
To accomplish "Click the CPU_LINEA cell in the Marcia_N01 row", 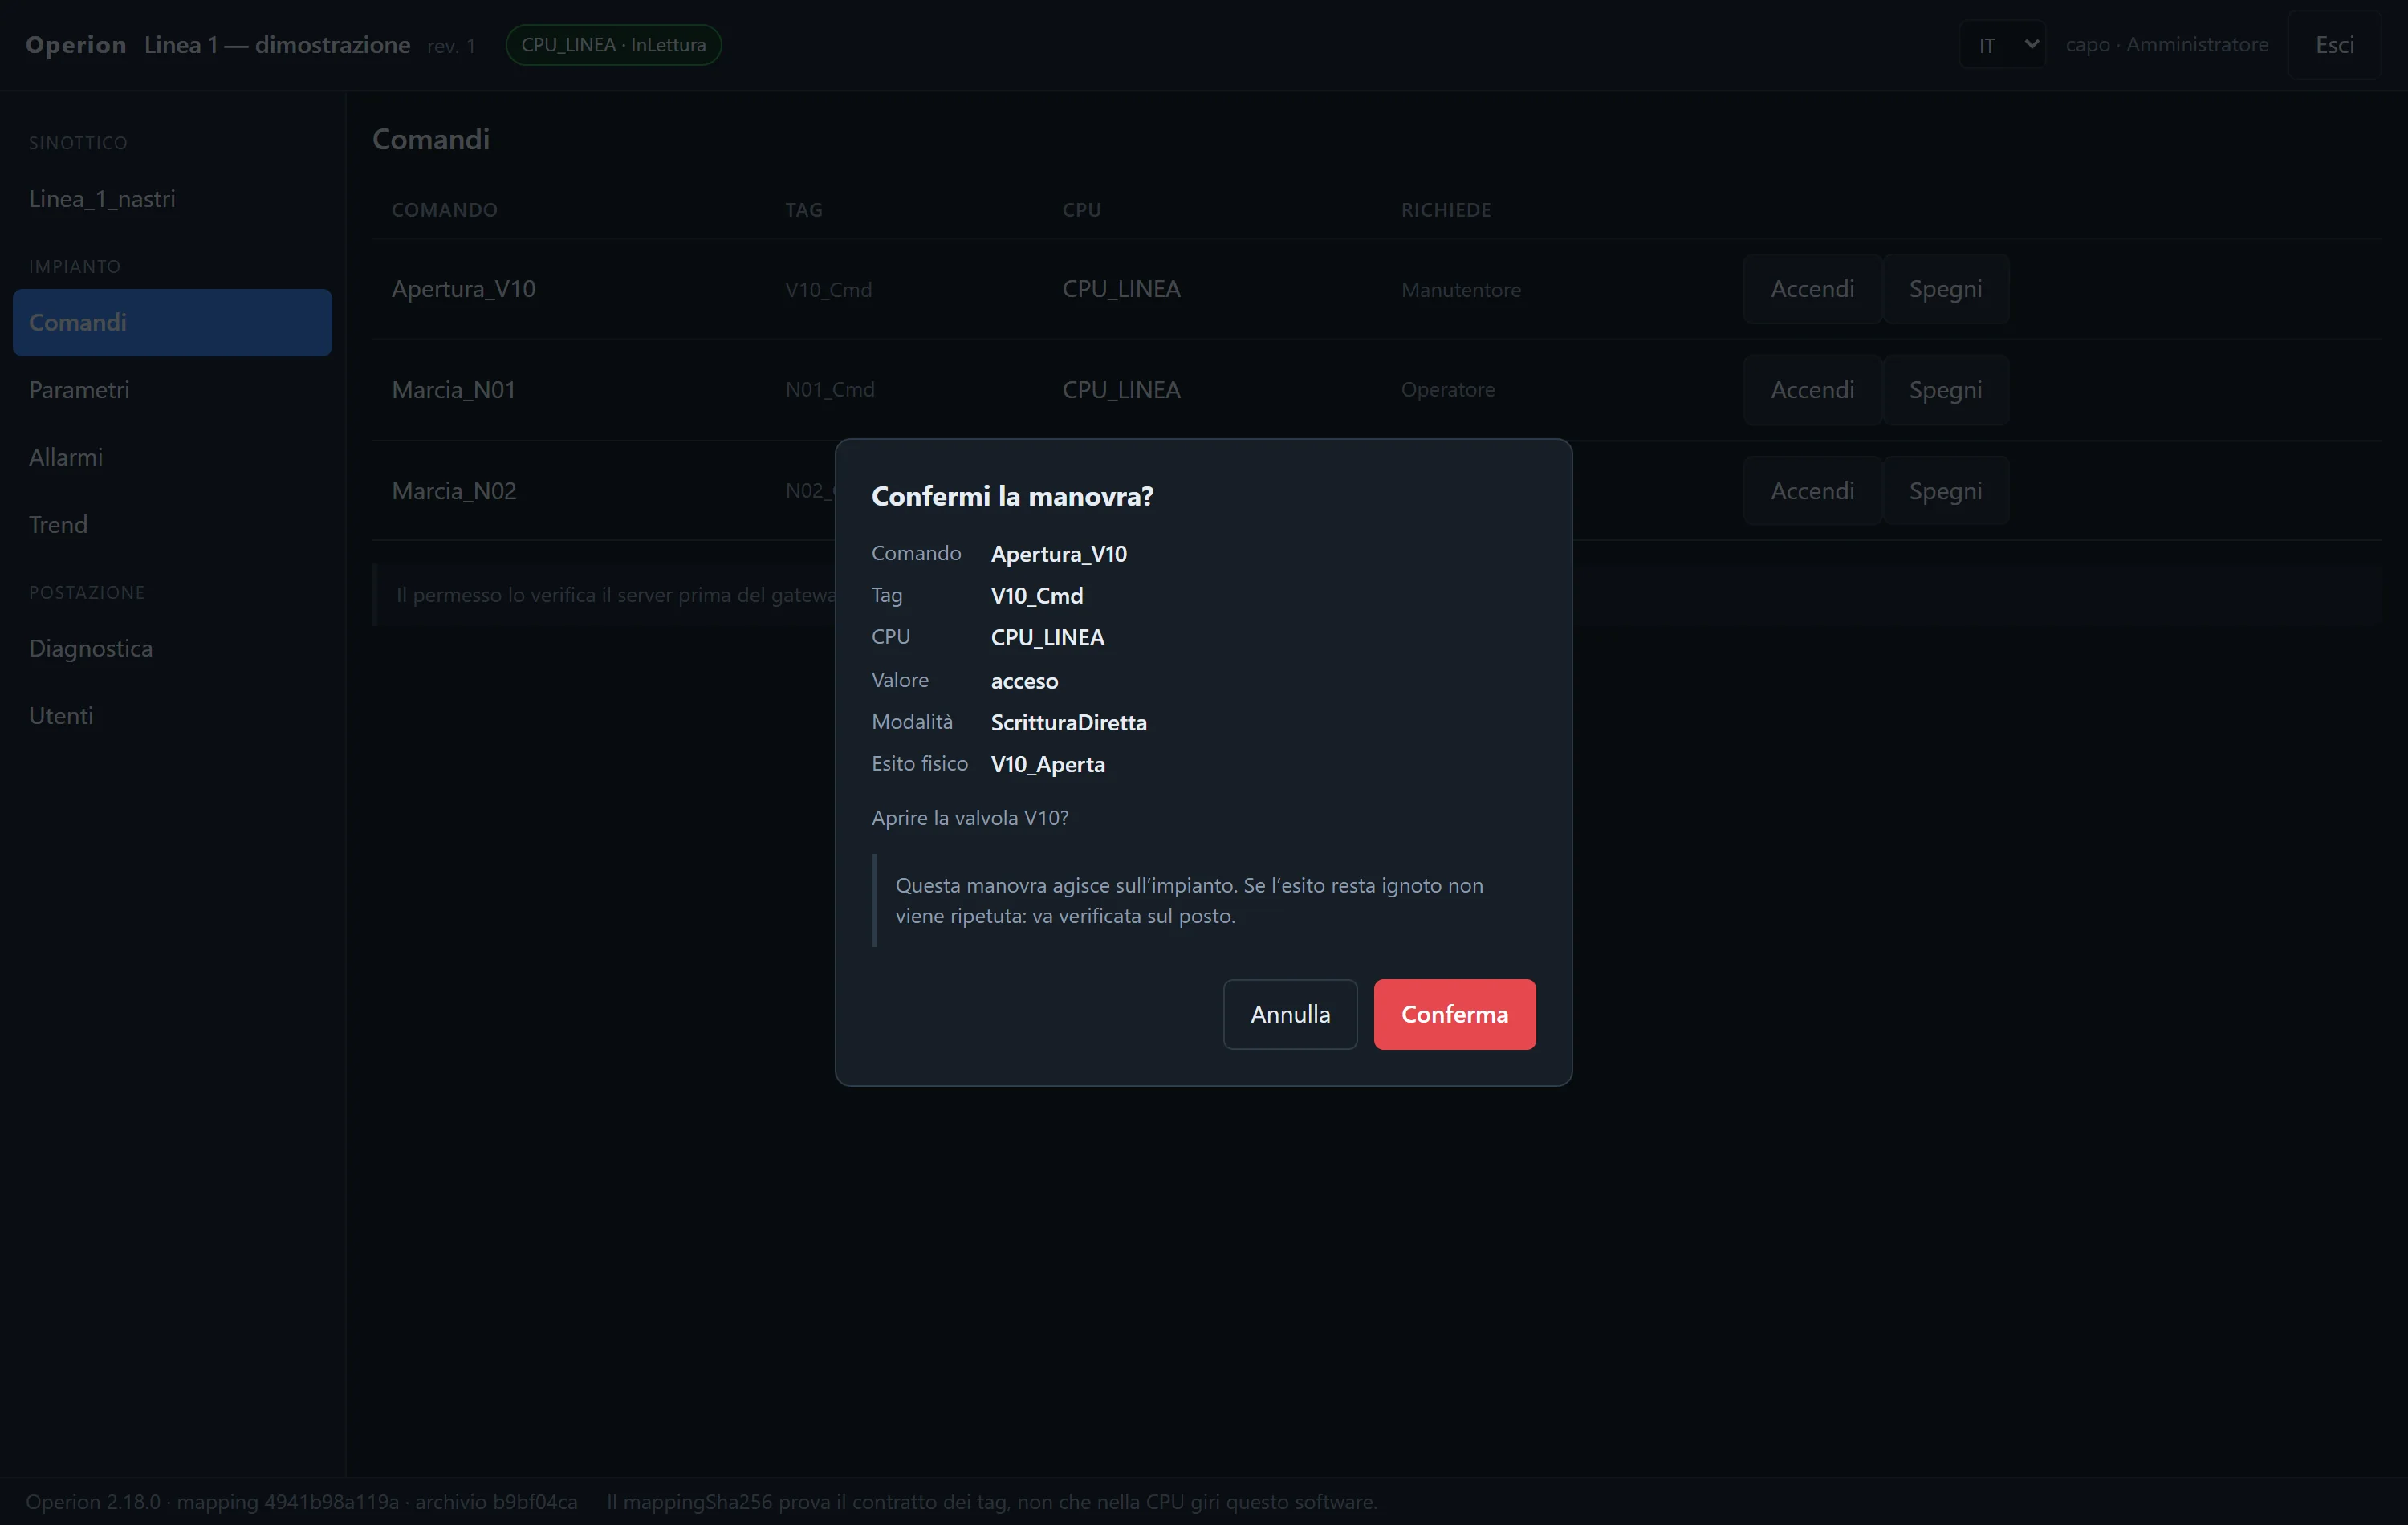I will pyautogui.click(x=1121, y=390).
